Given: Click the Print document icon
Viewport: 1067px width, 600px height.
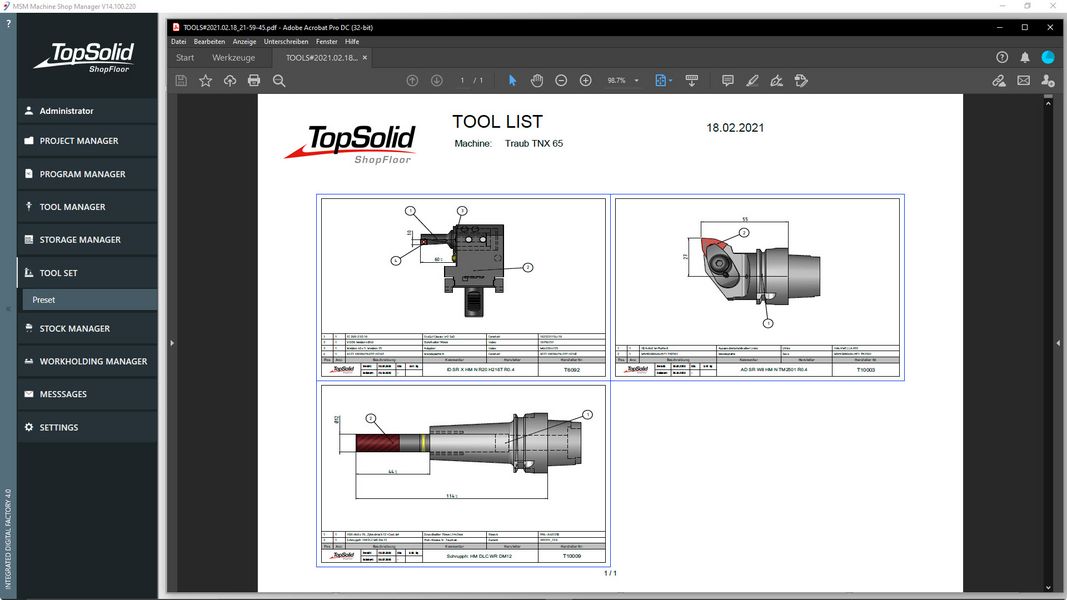Looking at the screenshot, I should tap(254, 80).
